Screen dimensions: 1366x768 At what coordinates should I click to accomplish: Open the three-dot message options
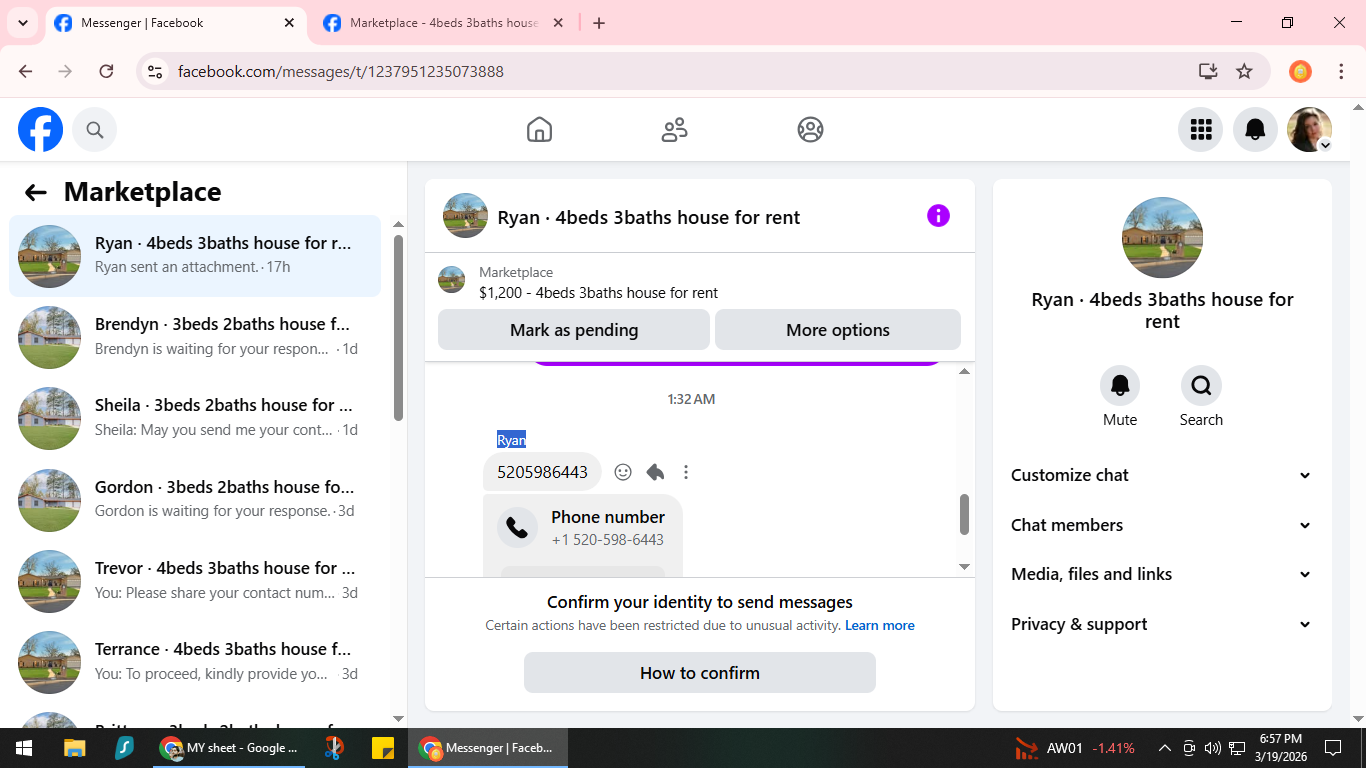(x=686, y=472)
